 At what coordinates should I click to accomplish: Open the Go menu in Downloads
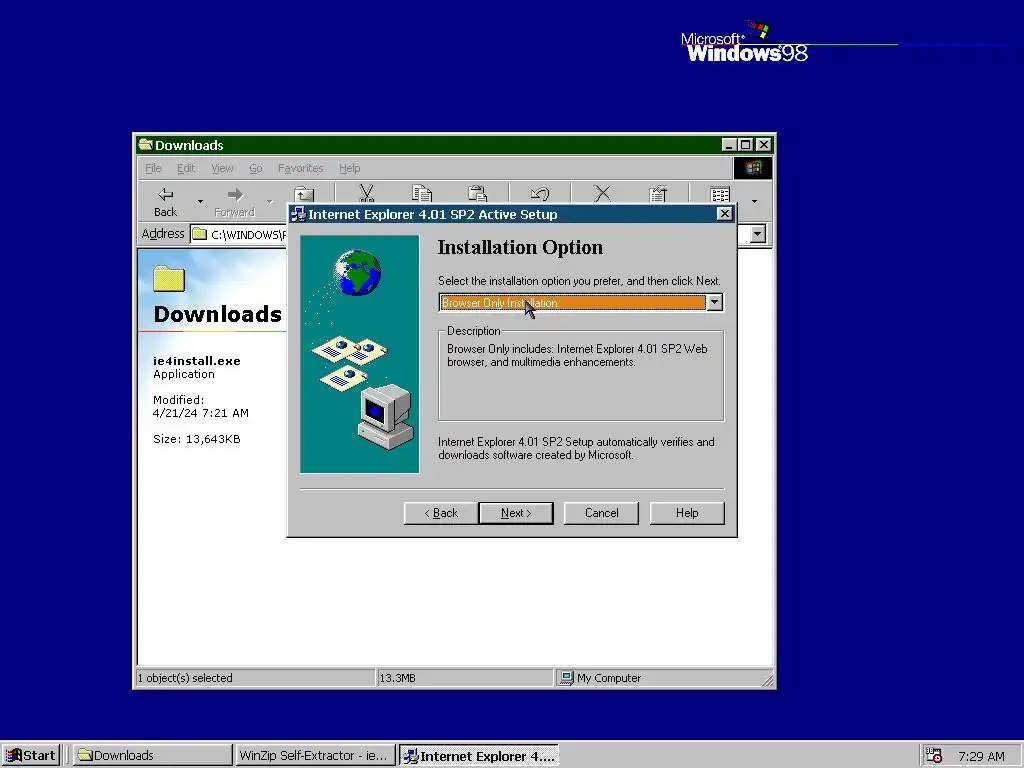coord(255,168)
